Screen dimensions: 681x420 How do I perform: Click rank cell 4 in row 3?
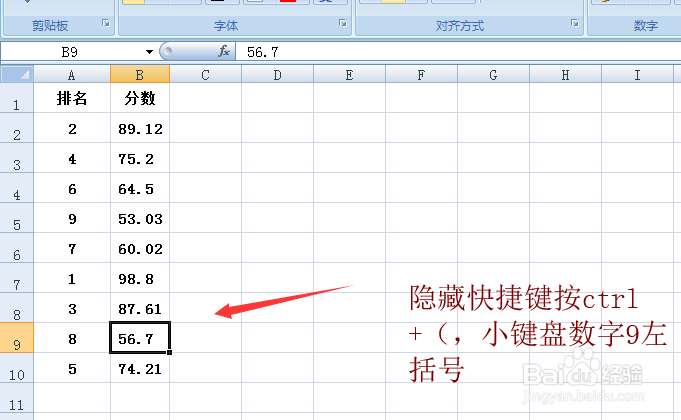coord(72,159)
